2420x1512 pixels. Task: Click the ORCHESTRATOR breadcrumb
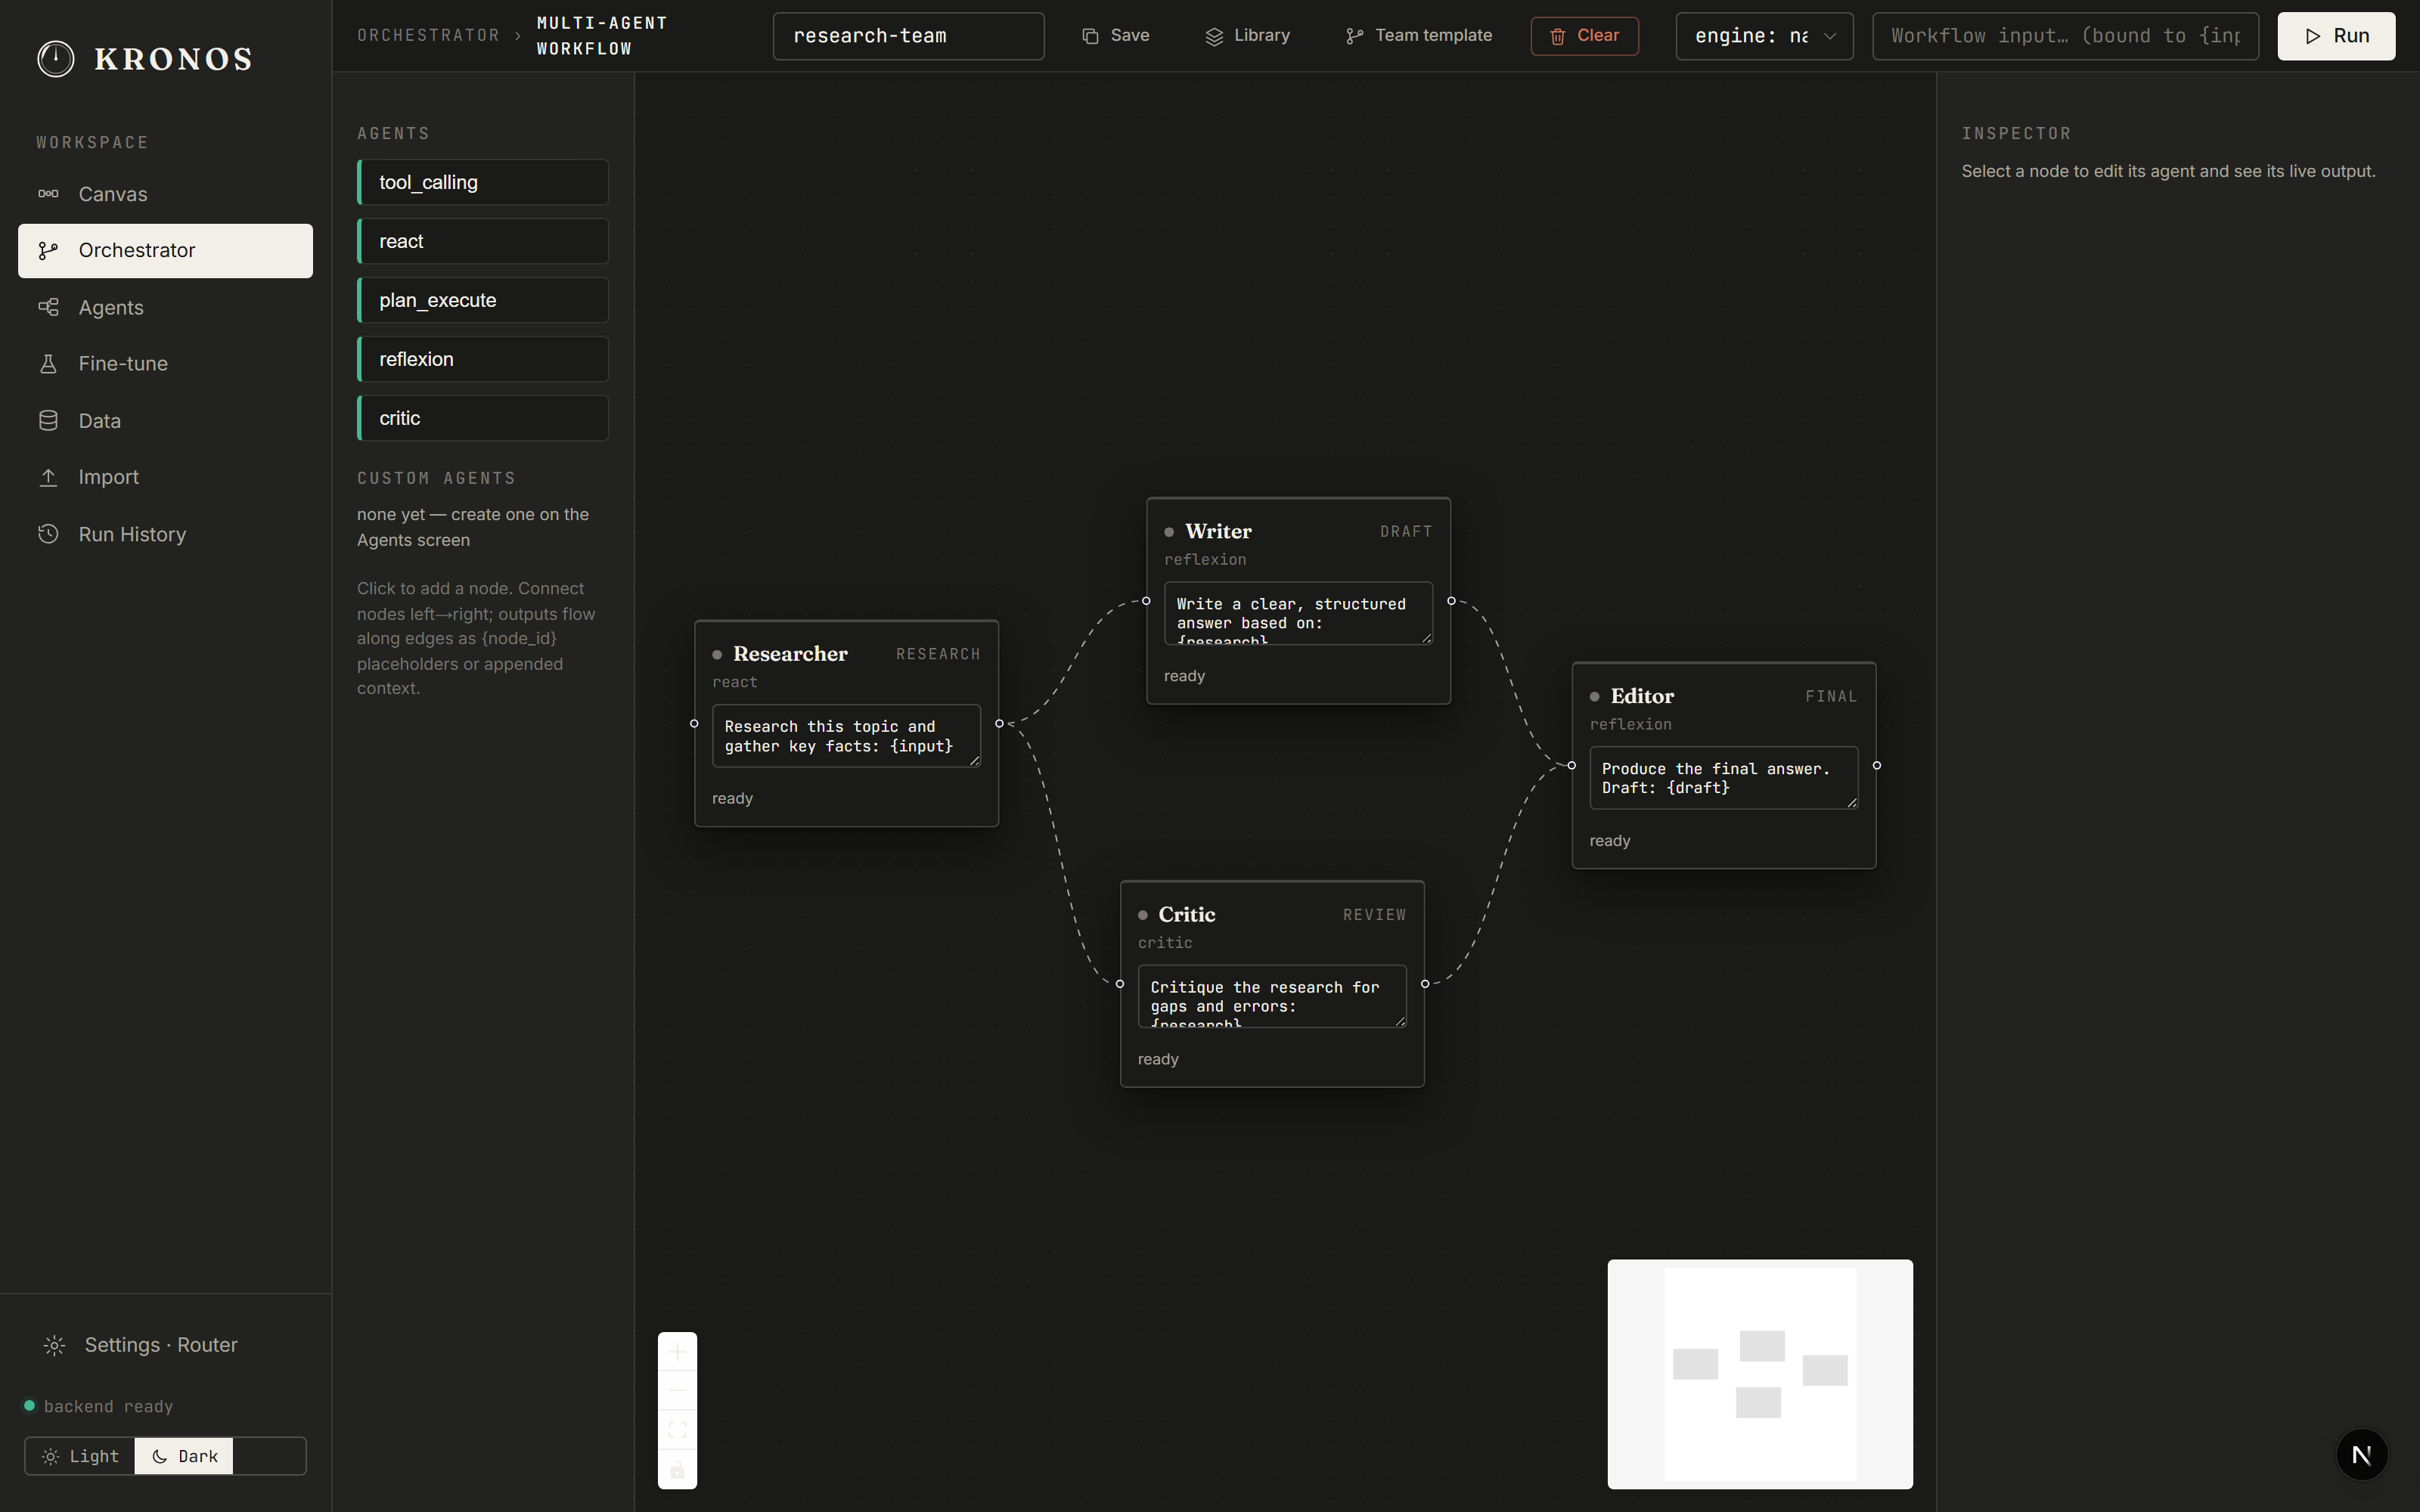point(428,36)
